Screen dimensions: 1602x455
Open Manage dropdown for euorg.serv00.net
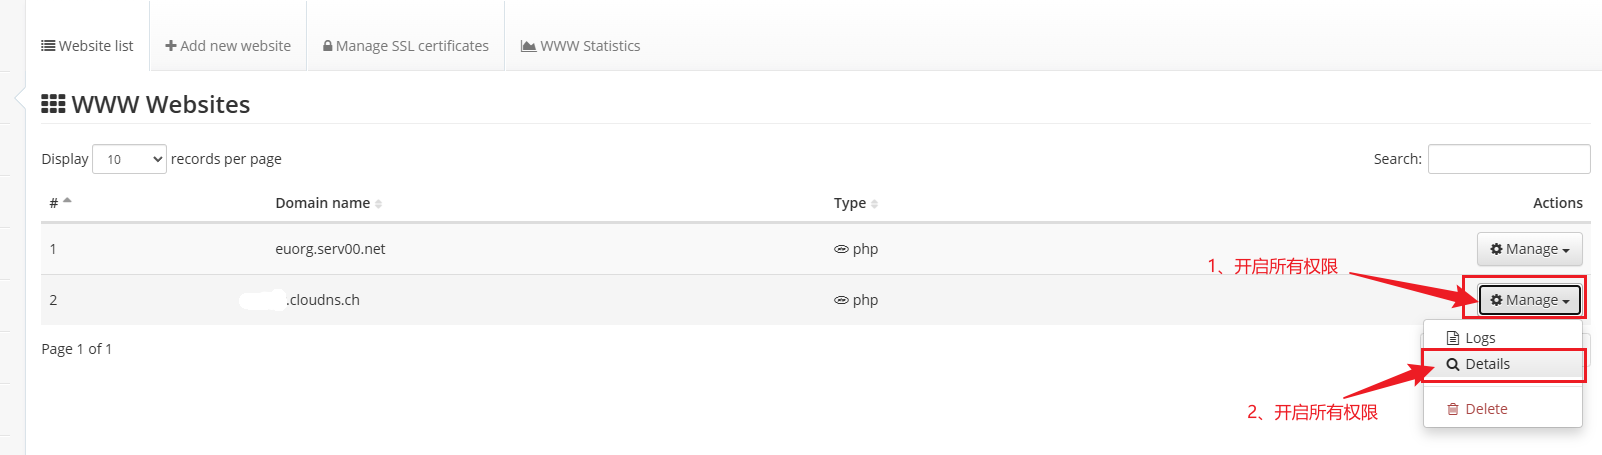[1529, 249]
